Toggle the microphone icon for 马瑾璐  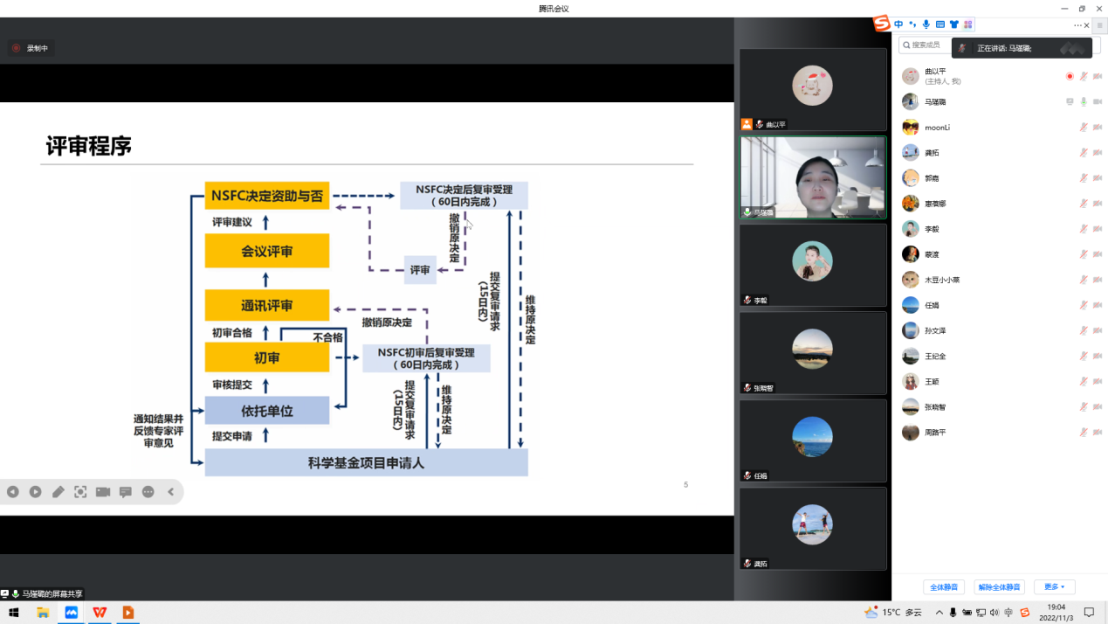[1083, 102]
